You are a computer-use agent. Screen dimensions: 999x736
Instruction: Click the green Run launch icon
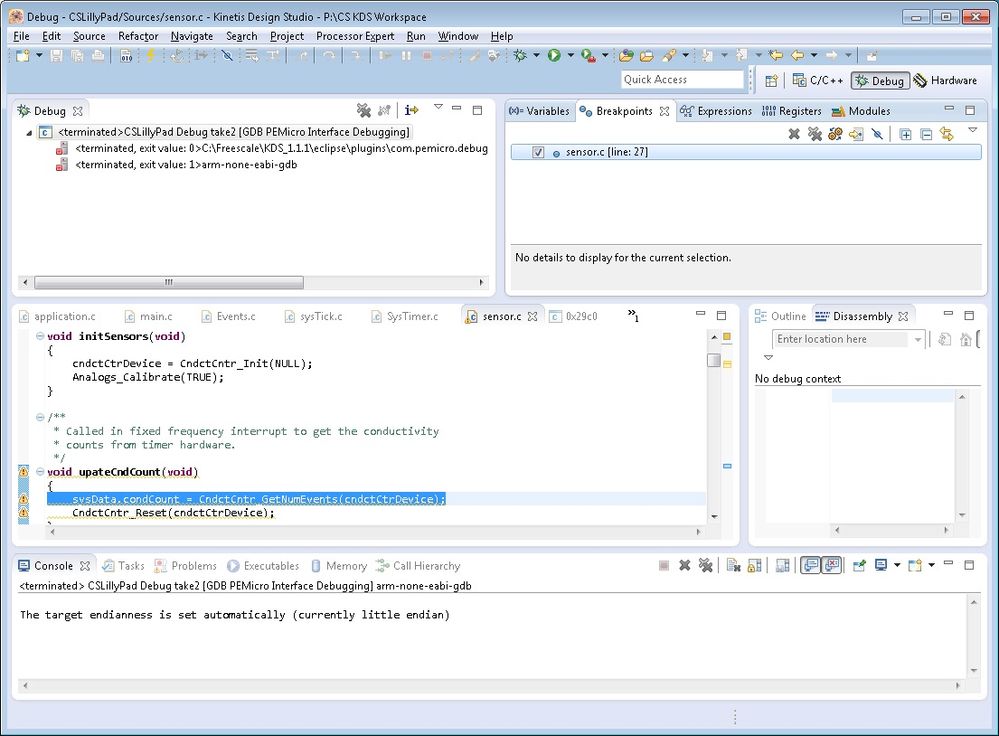point(554,56)
